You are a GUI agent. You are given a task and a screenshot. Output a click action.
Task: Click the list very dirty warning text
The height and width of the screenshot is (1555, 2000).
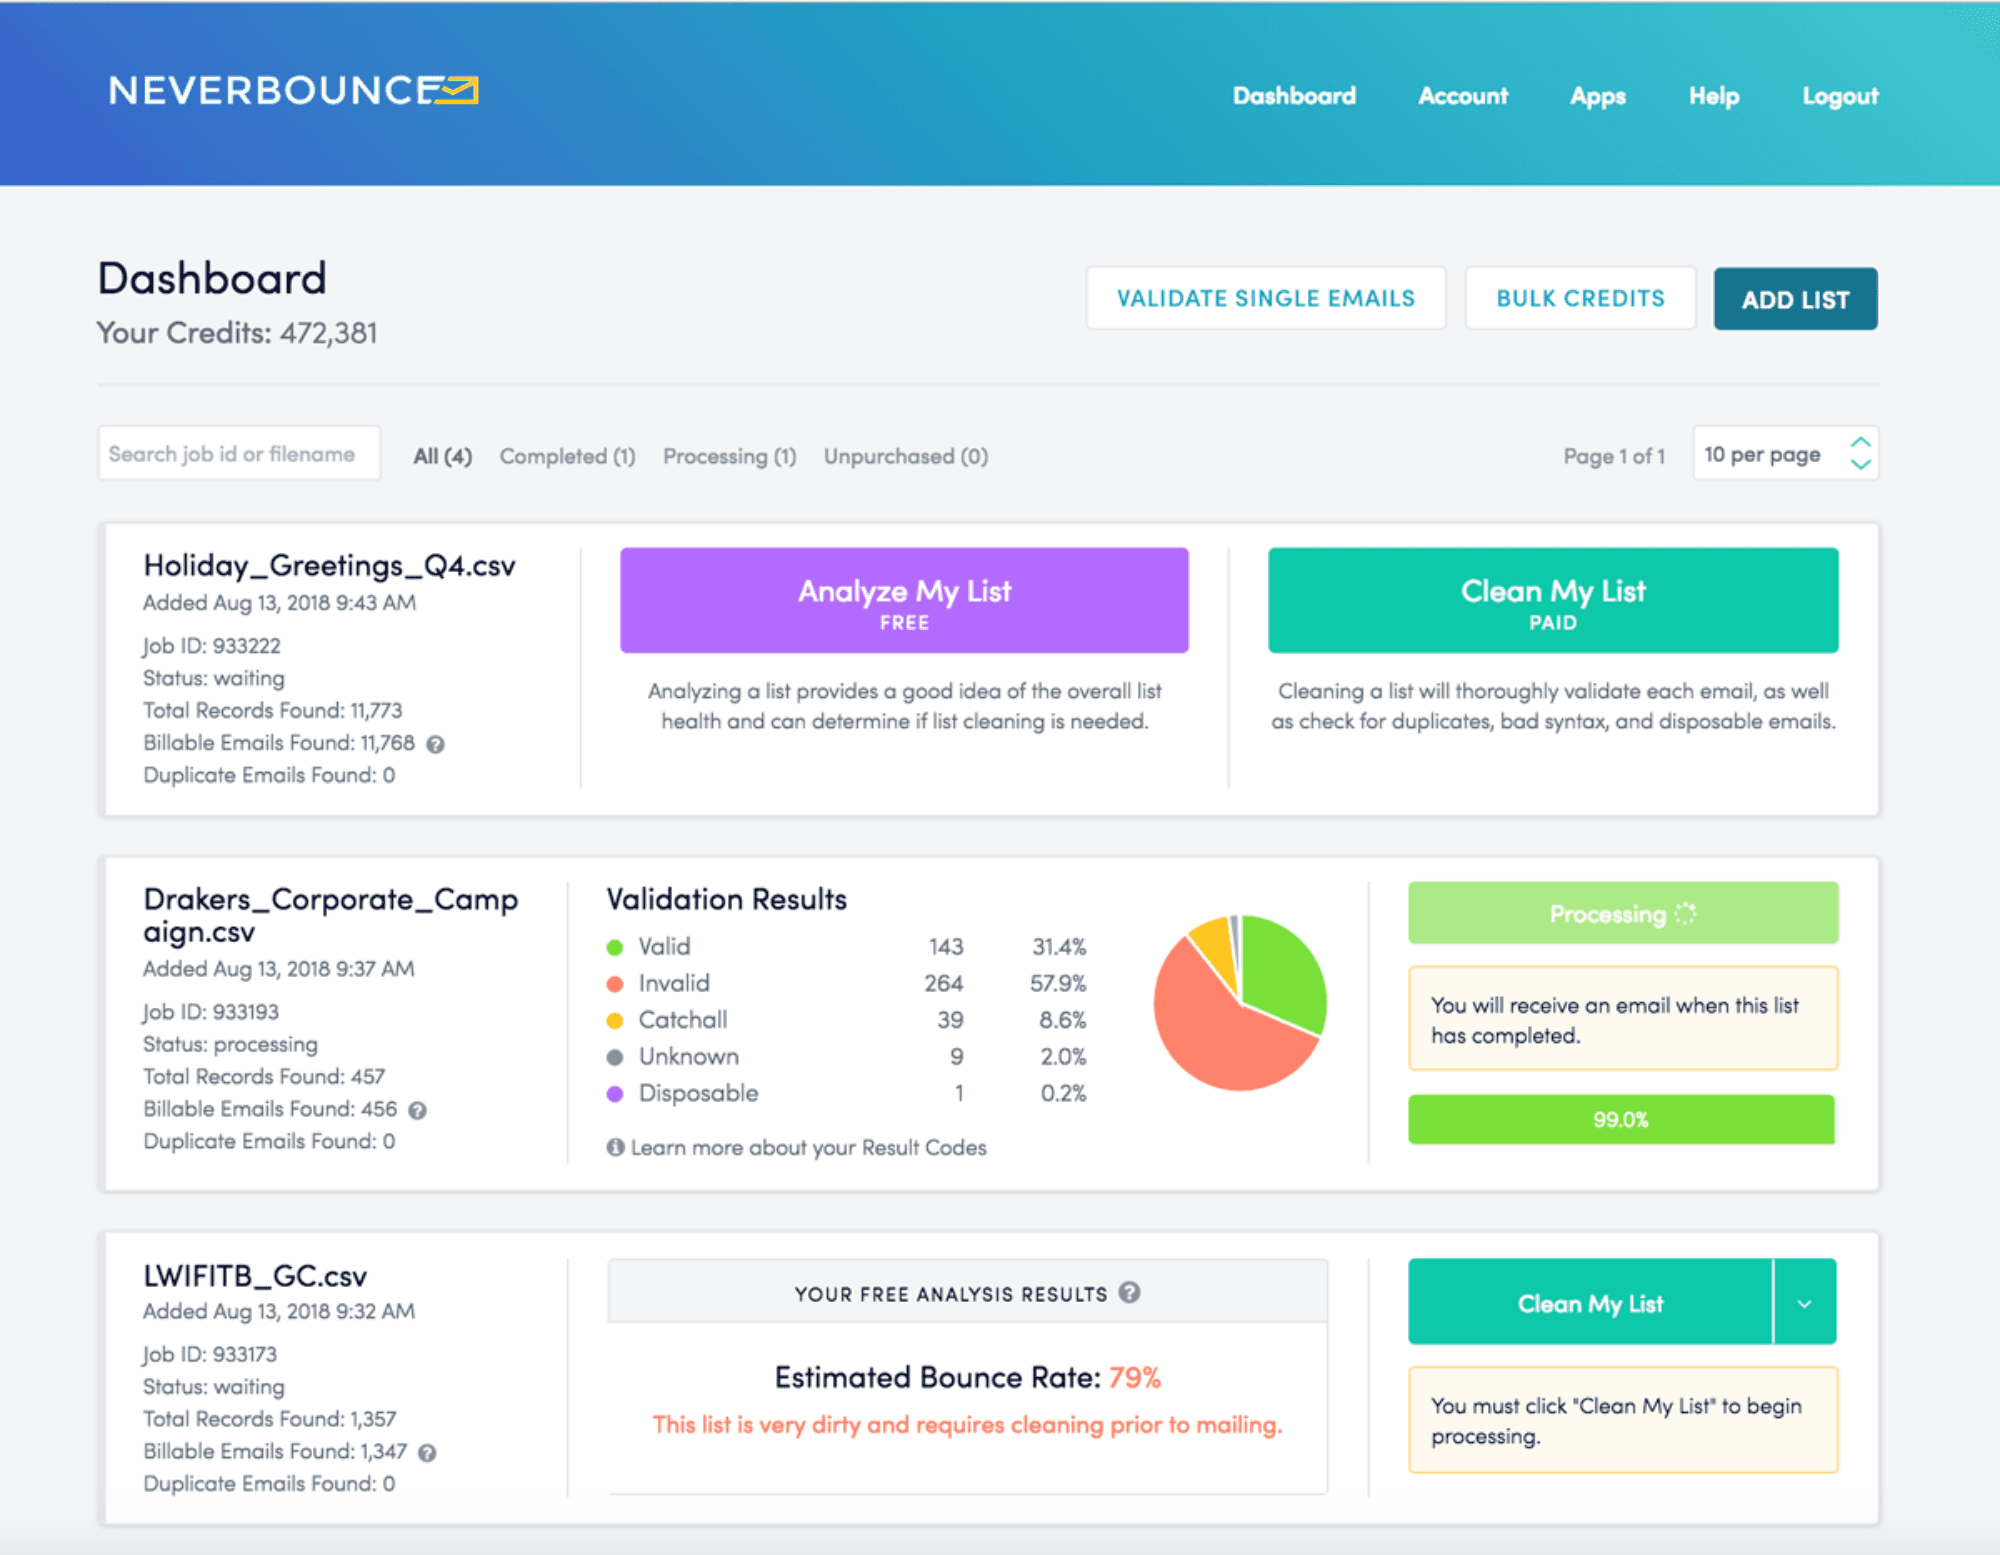(x=967, y=1425)
